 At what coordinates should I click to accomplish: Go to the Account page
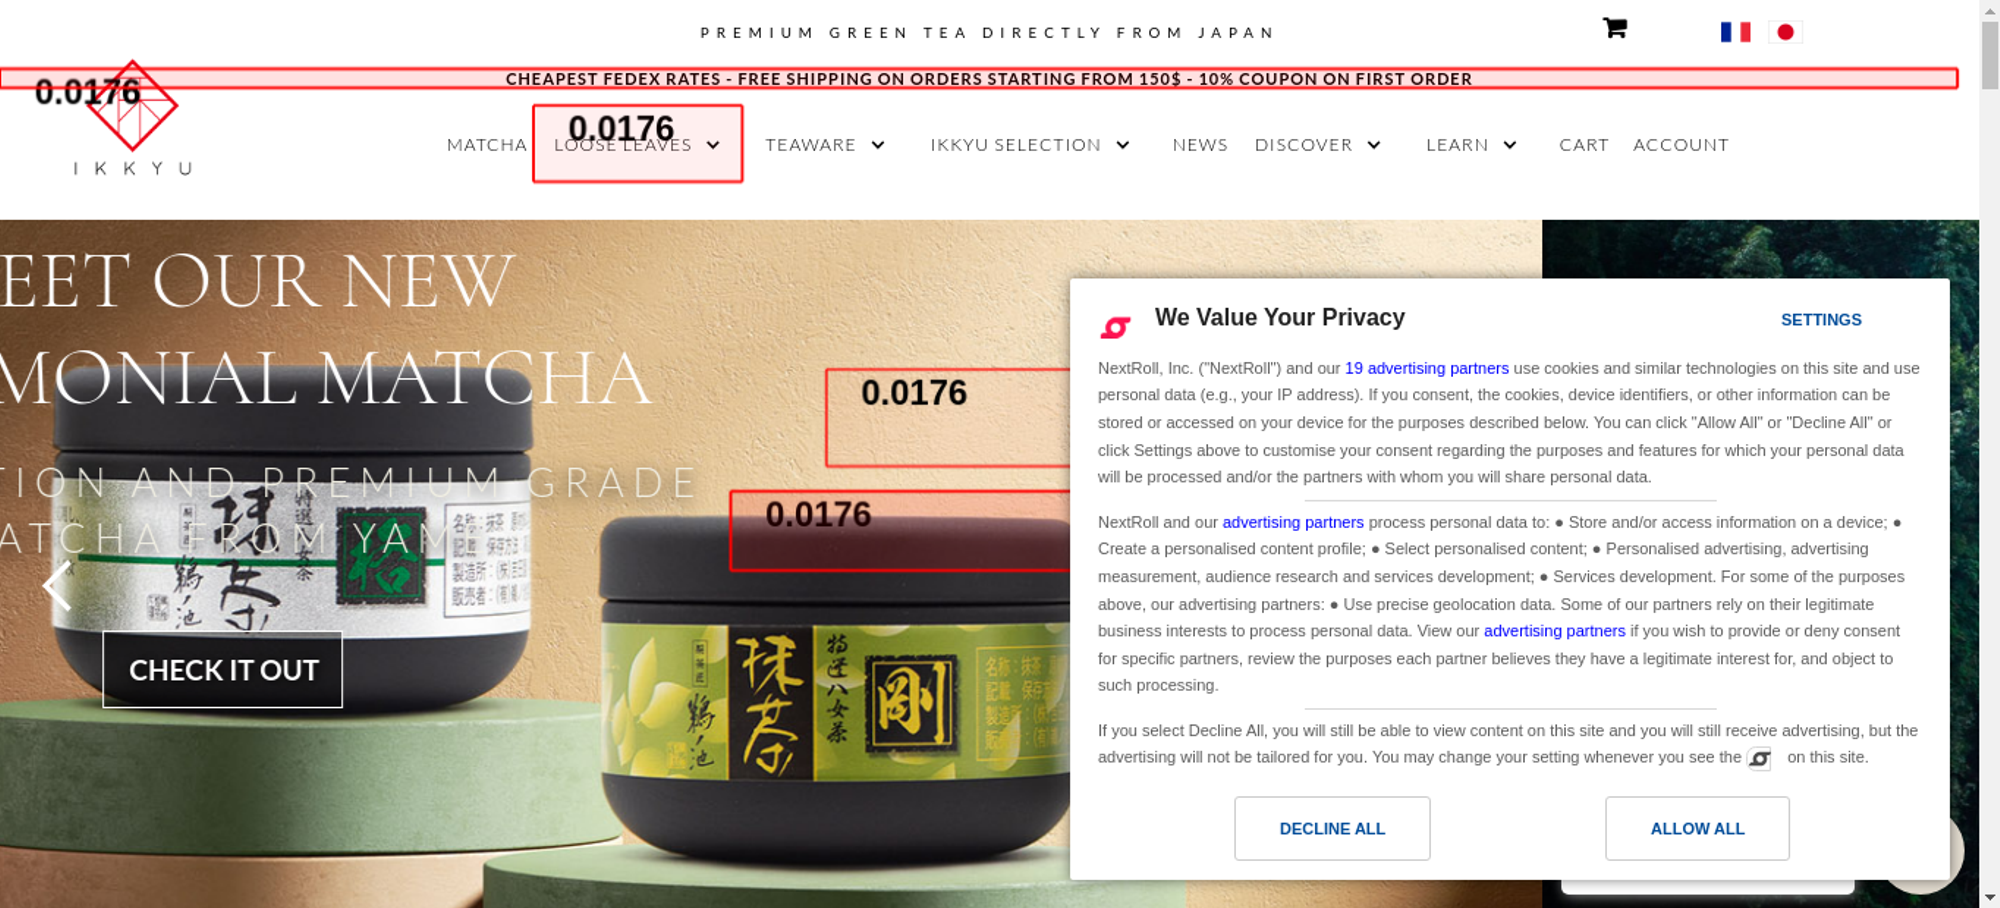point(1681,145)
